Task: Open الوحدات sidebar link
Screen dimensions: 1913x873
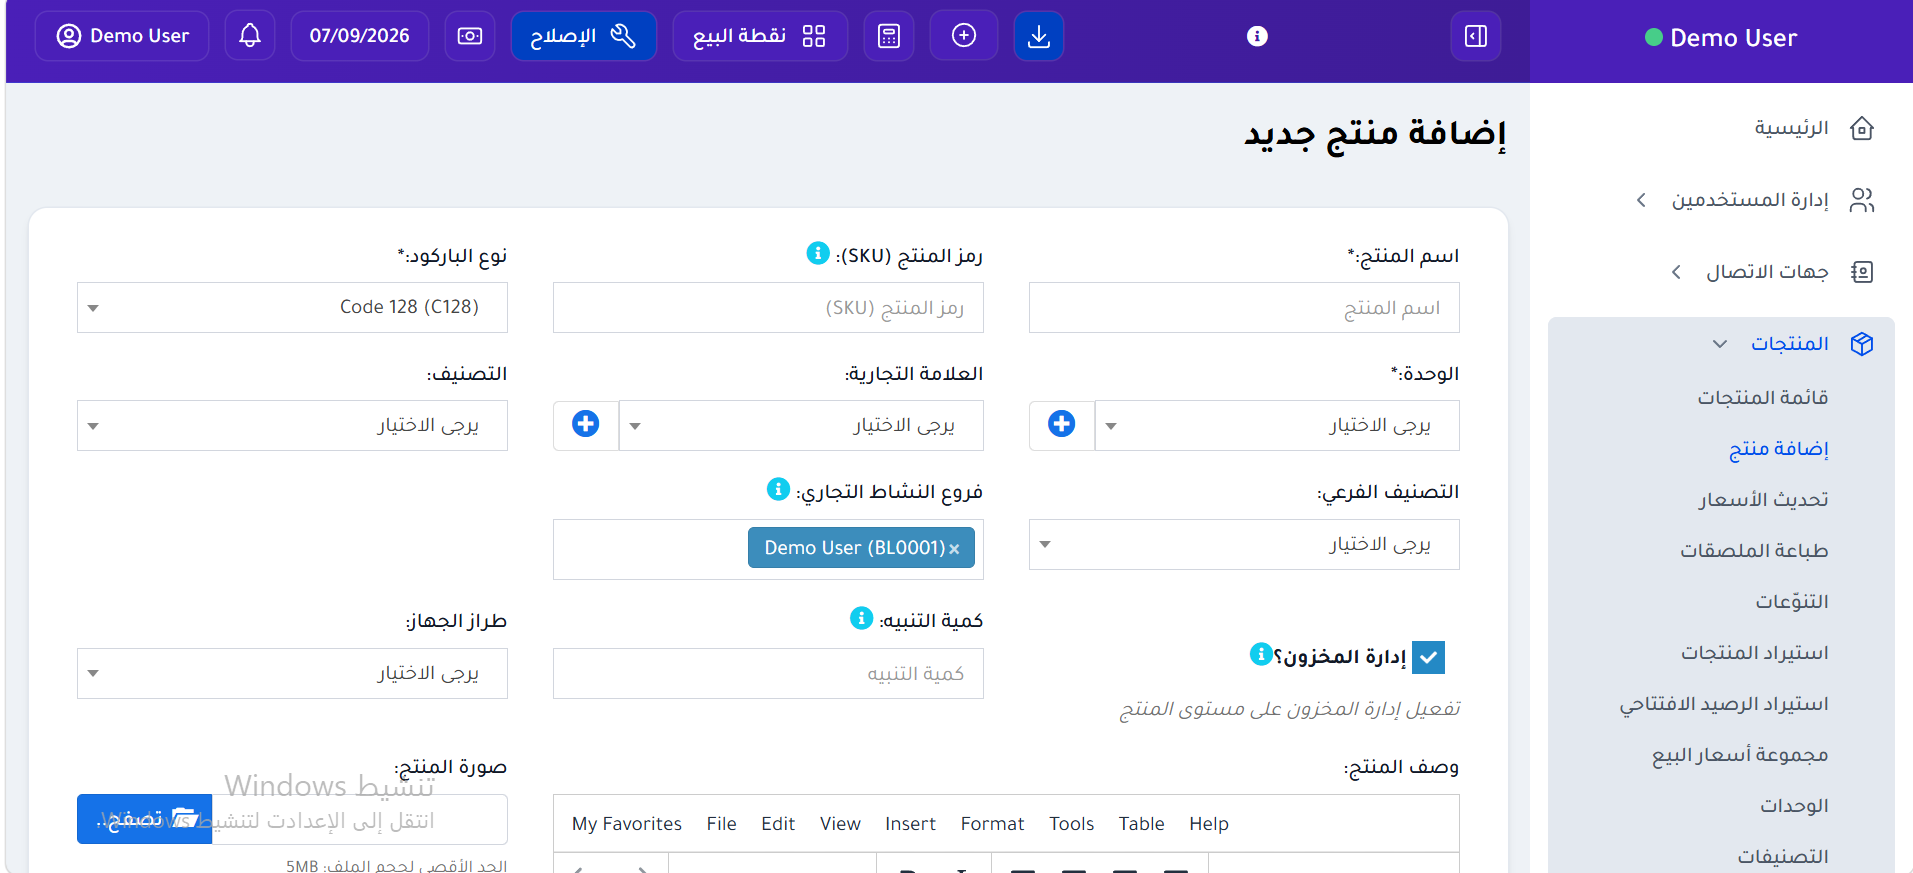Action: [x=1794, y=805]
